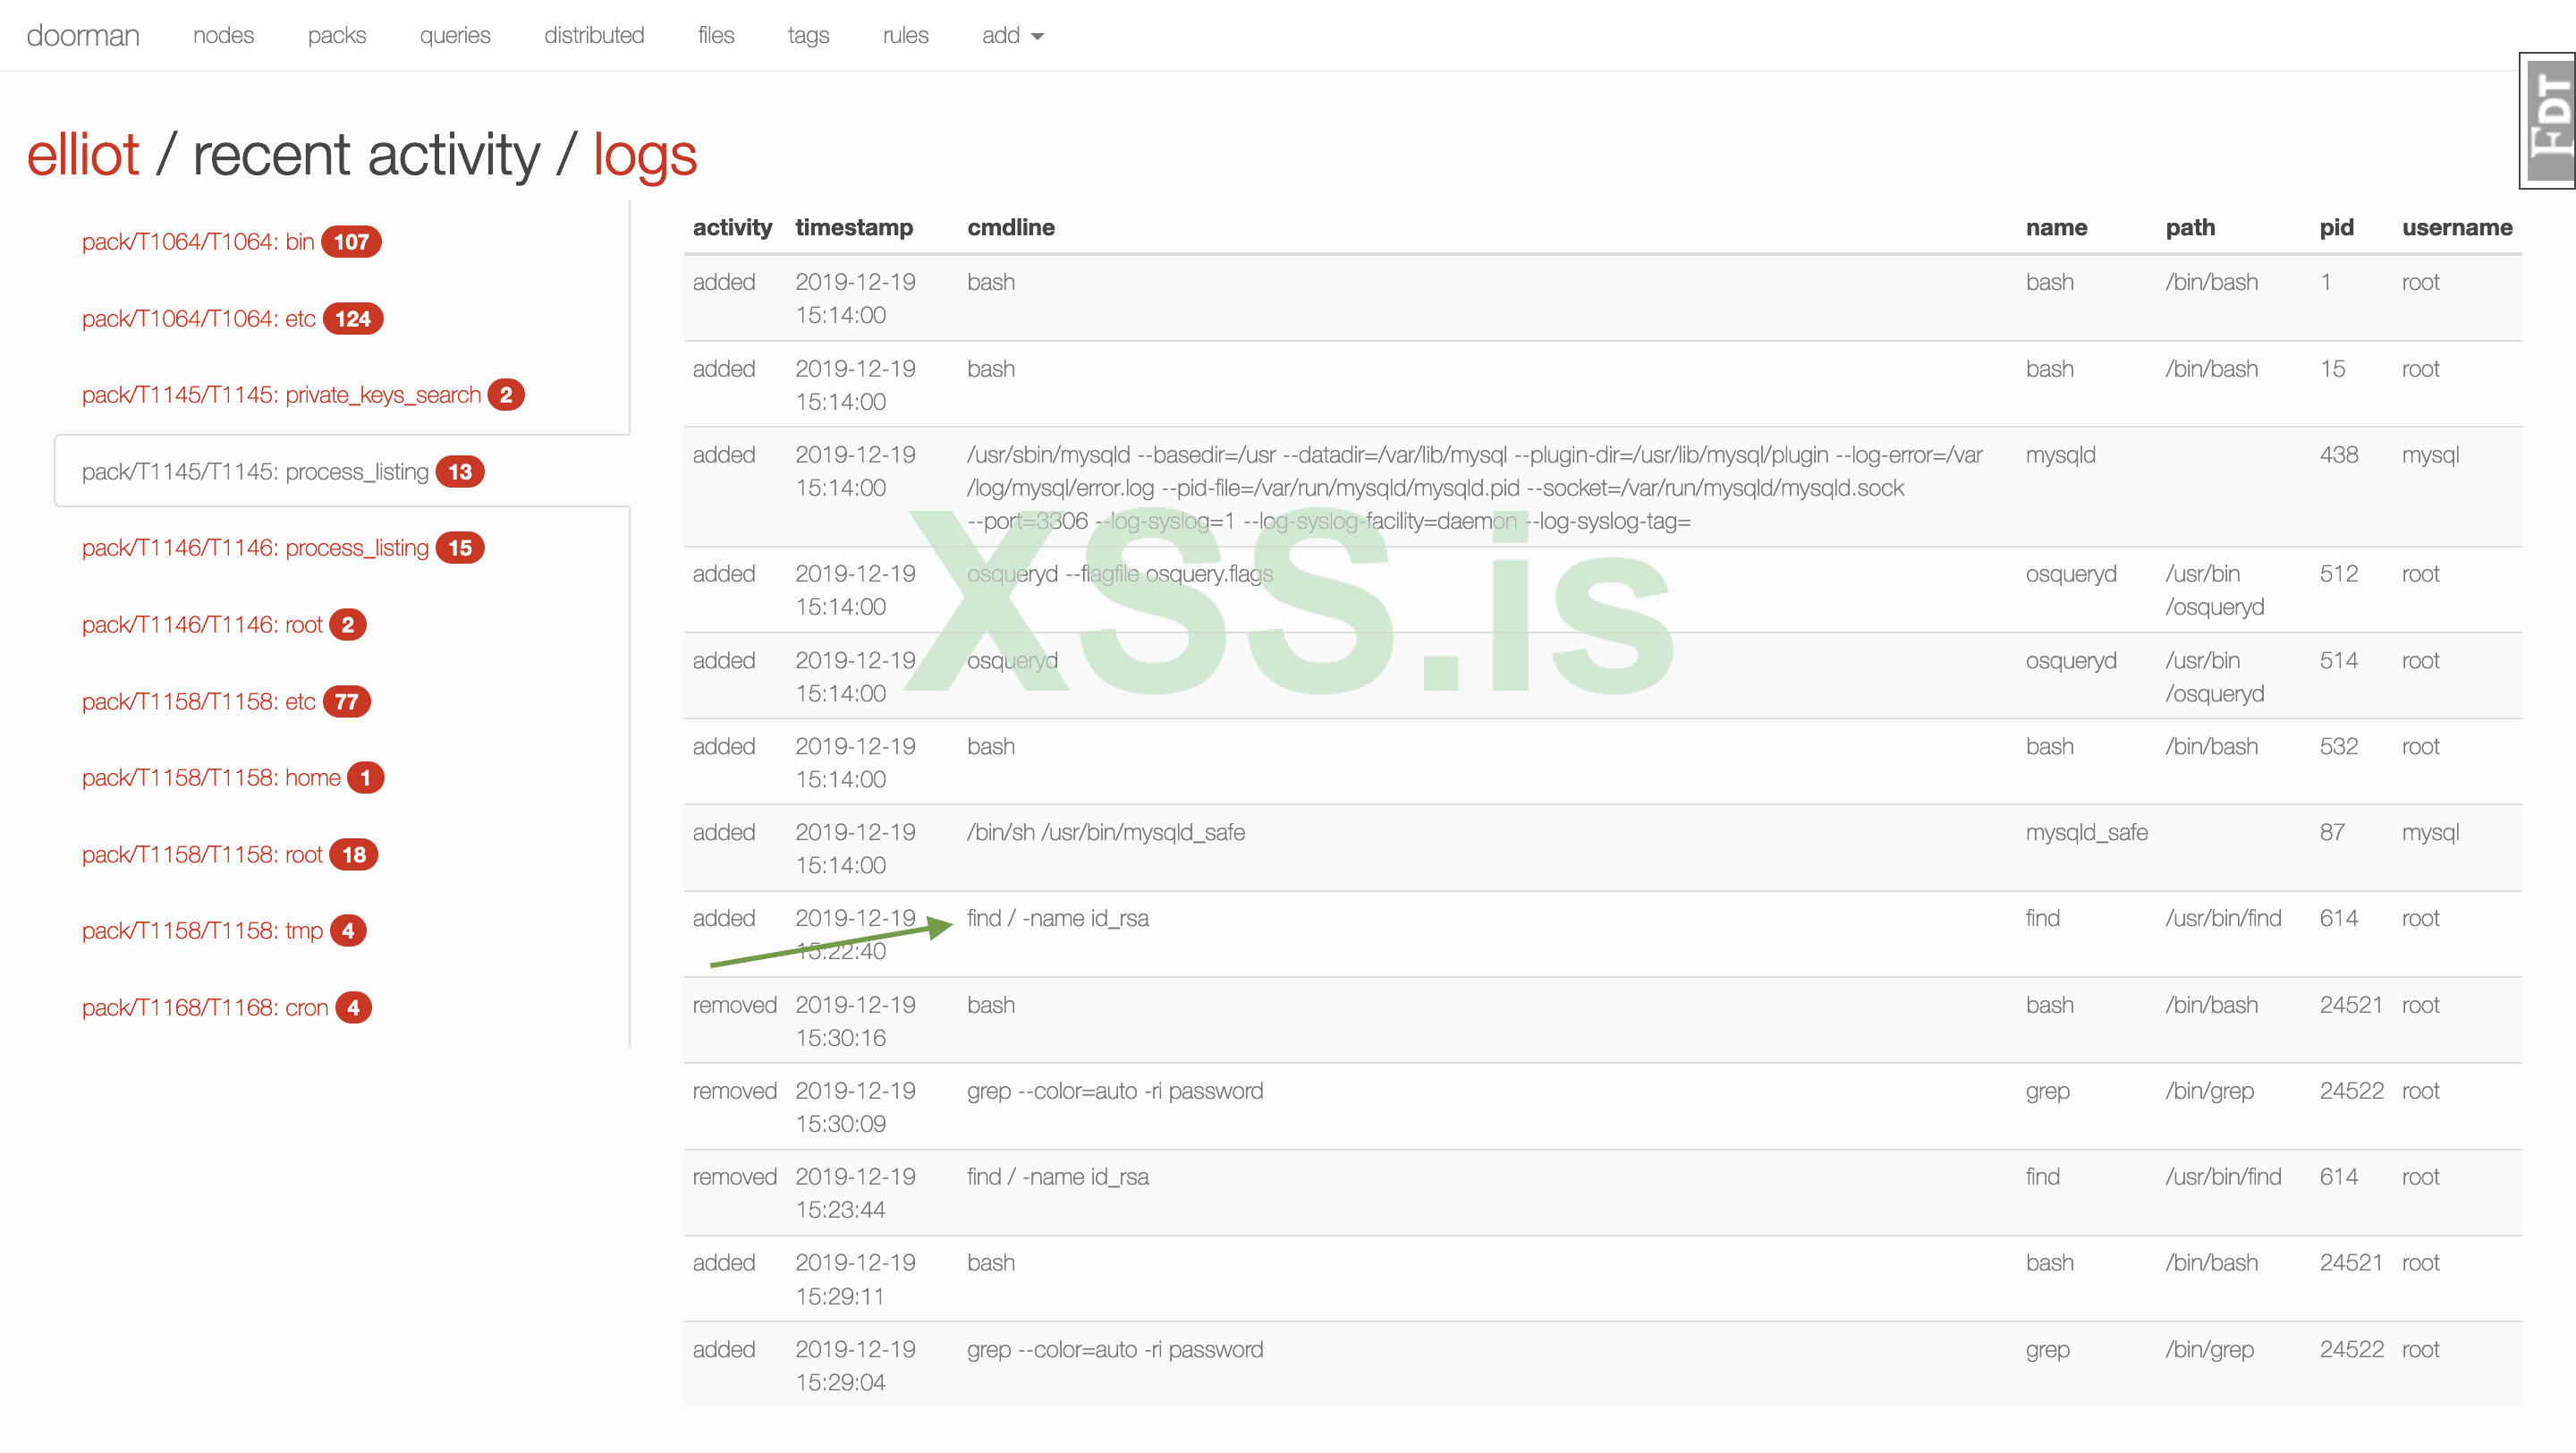The width and height of the screenshot is (2576, 1453).
Task: Click the elliot breadcrumb link
Action: [x=83, y=155]
